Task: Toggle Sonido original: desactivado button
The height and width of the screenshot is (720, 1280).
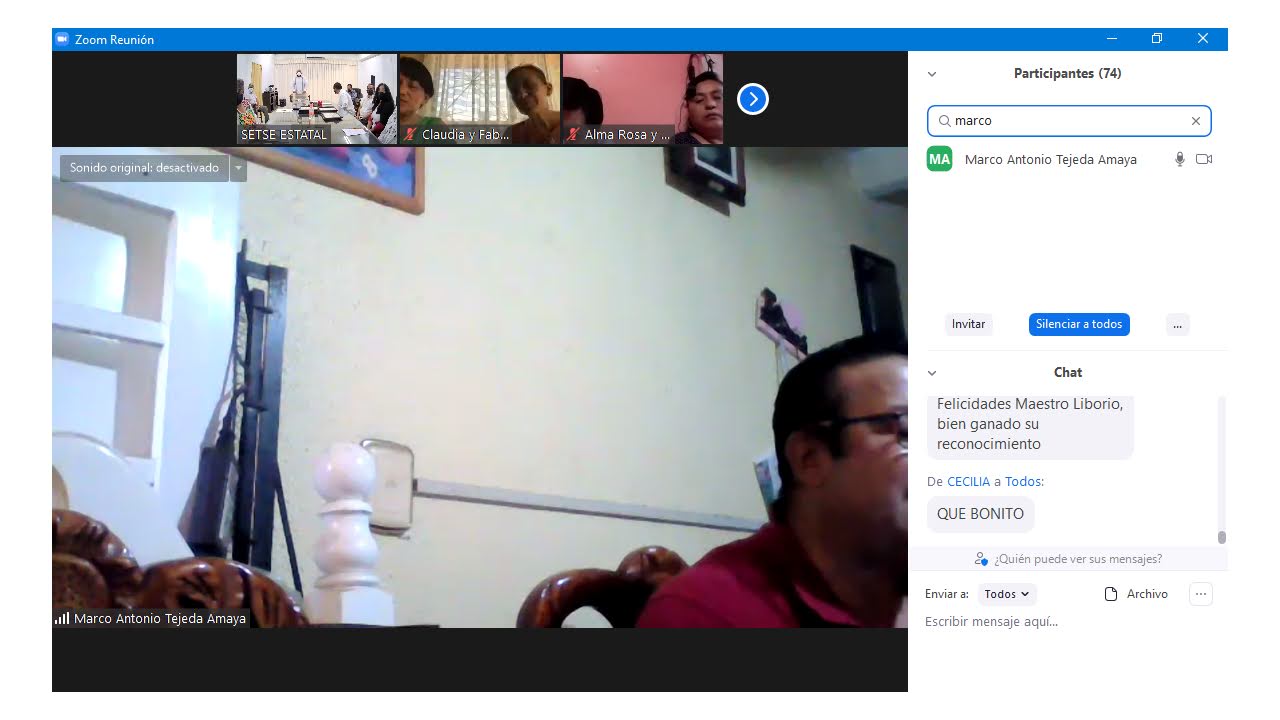Action: tap(144, 168)
